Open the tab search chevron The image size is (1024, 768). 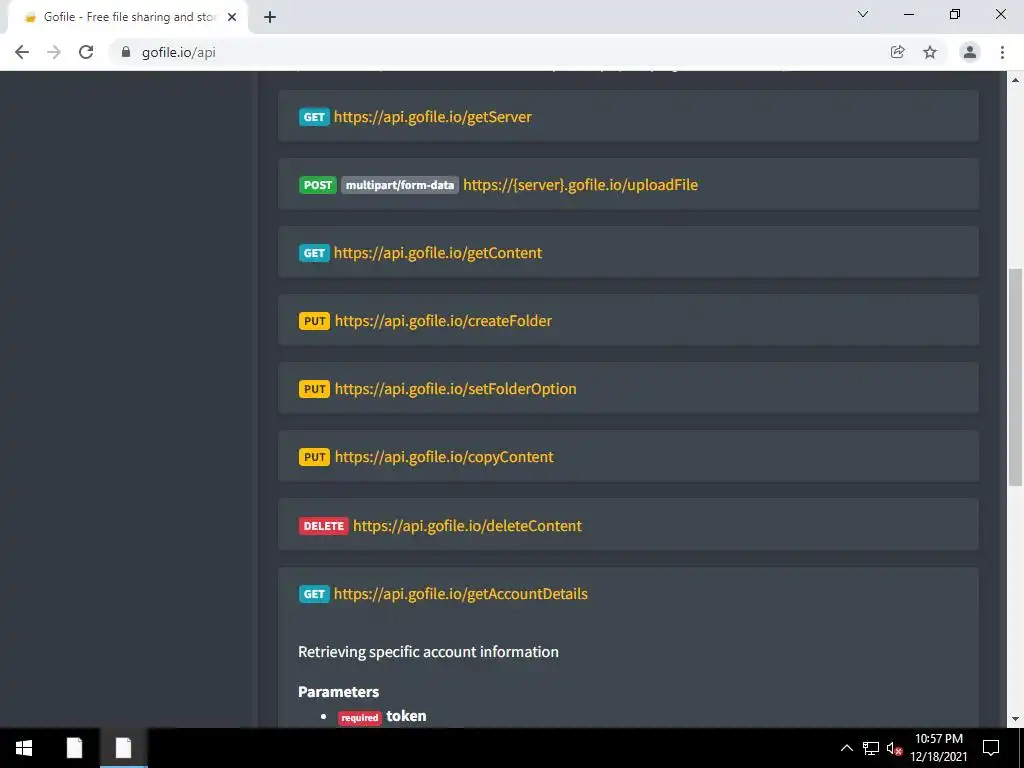click(863, 14)
